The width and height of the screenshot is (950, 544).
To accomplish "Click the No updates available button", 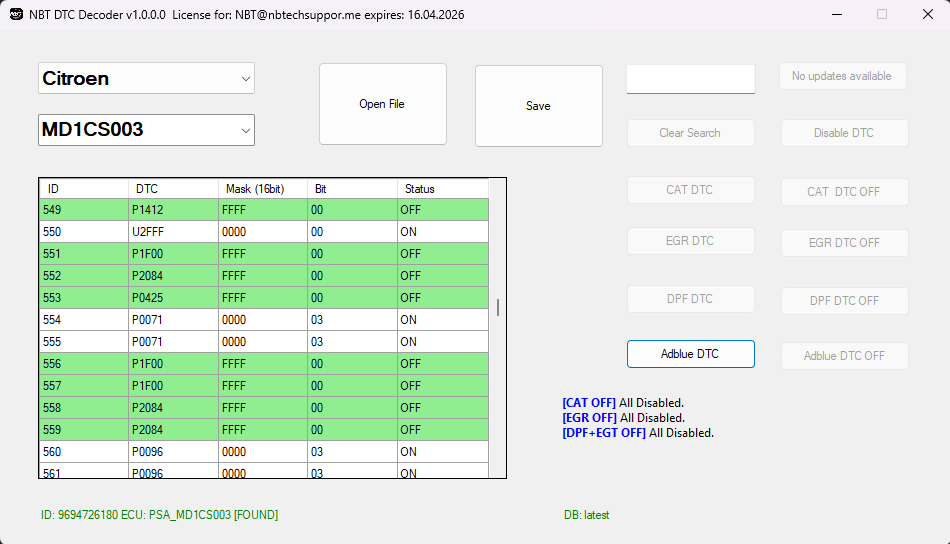I will click(842, 76).
